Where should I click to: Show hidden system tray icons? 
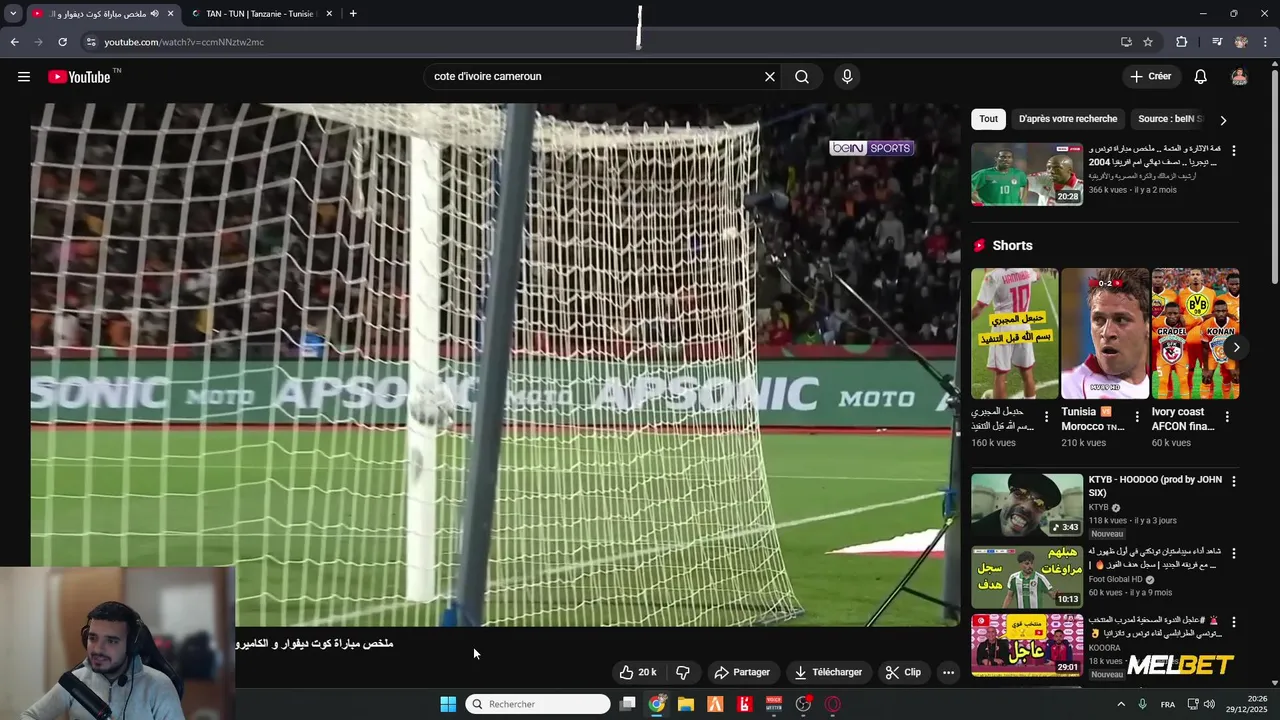click(1120, 704)
